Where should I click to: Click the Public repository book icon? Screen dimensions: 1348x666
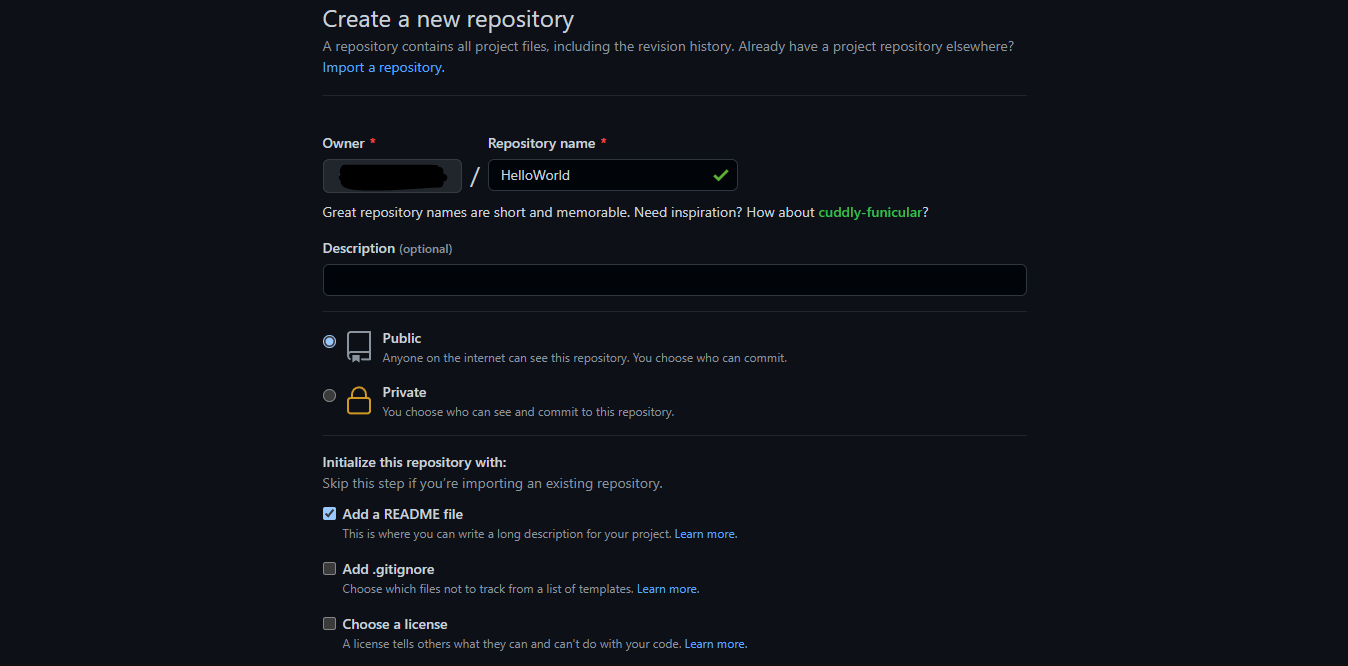[x=359, y=346]
